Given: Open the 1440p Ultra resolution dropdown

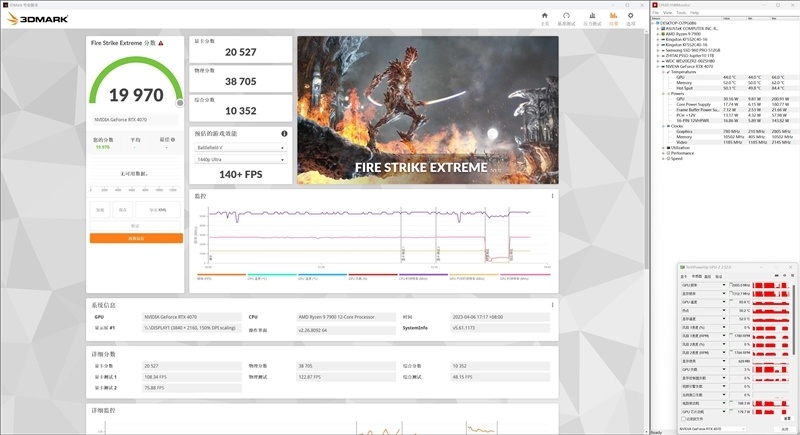Looking at the screenshot, I should (240, 159).
